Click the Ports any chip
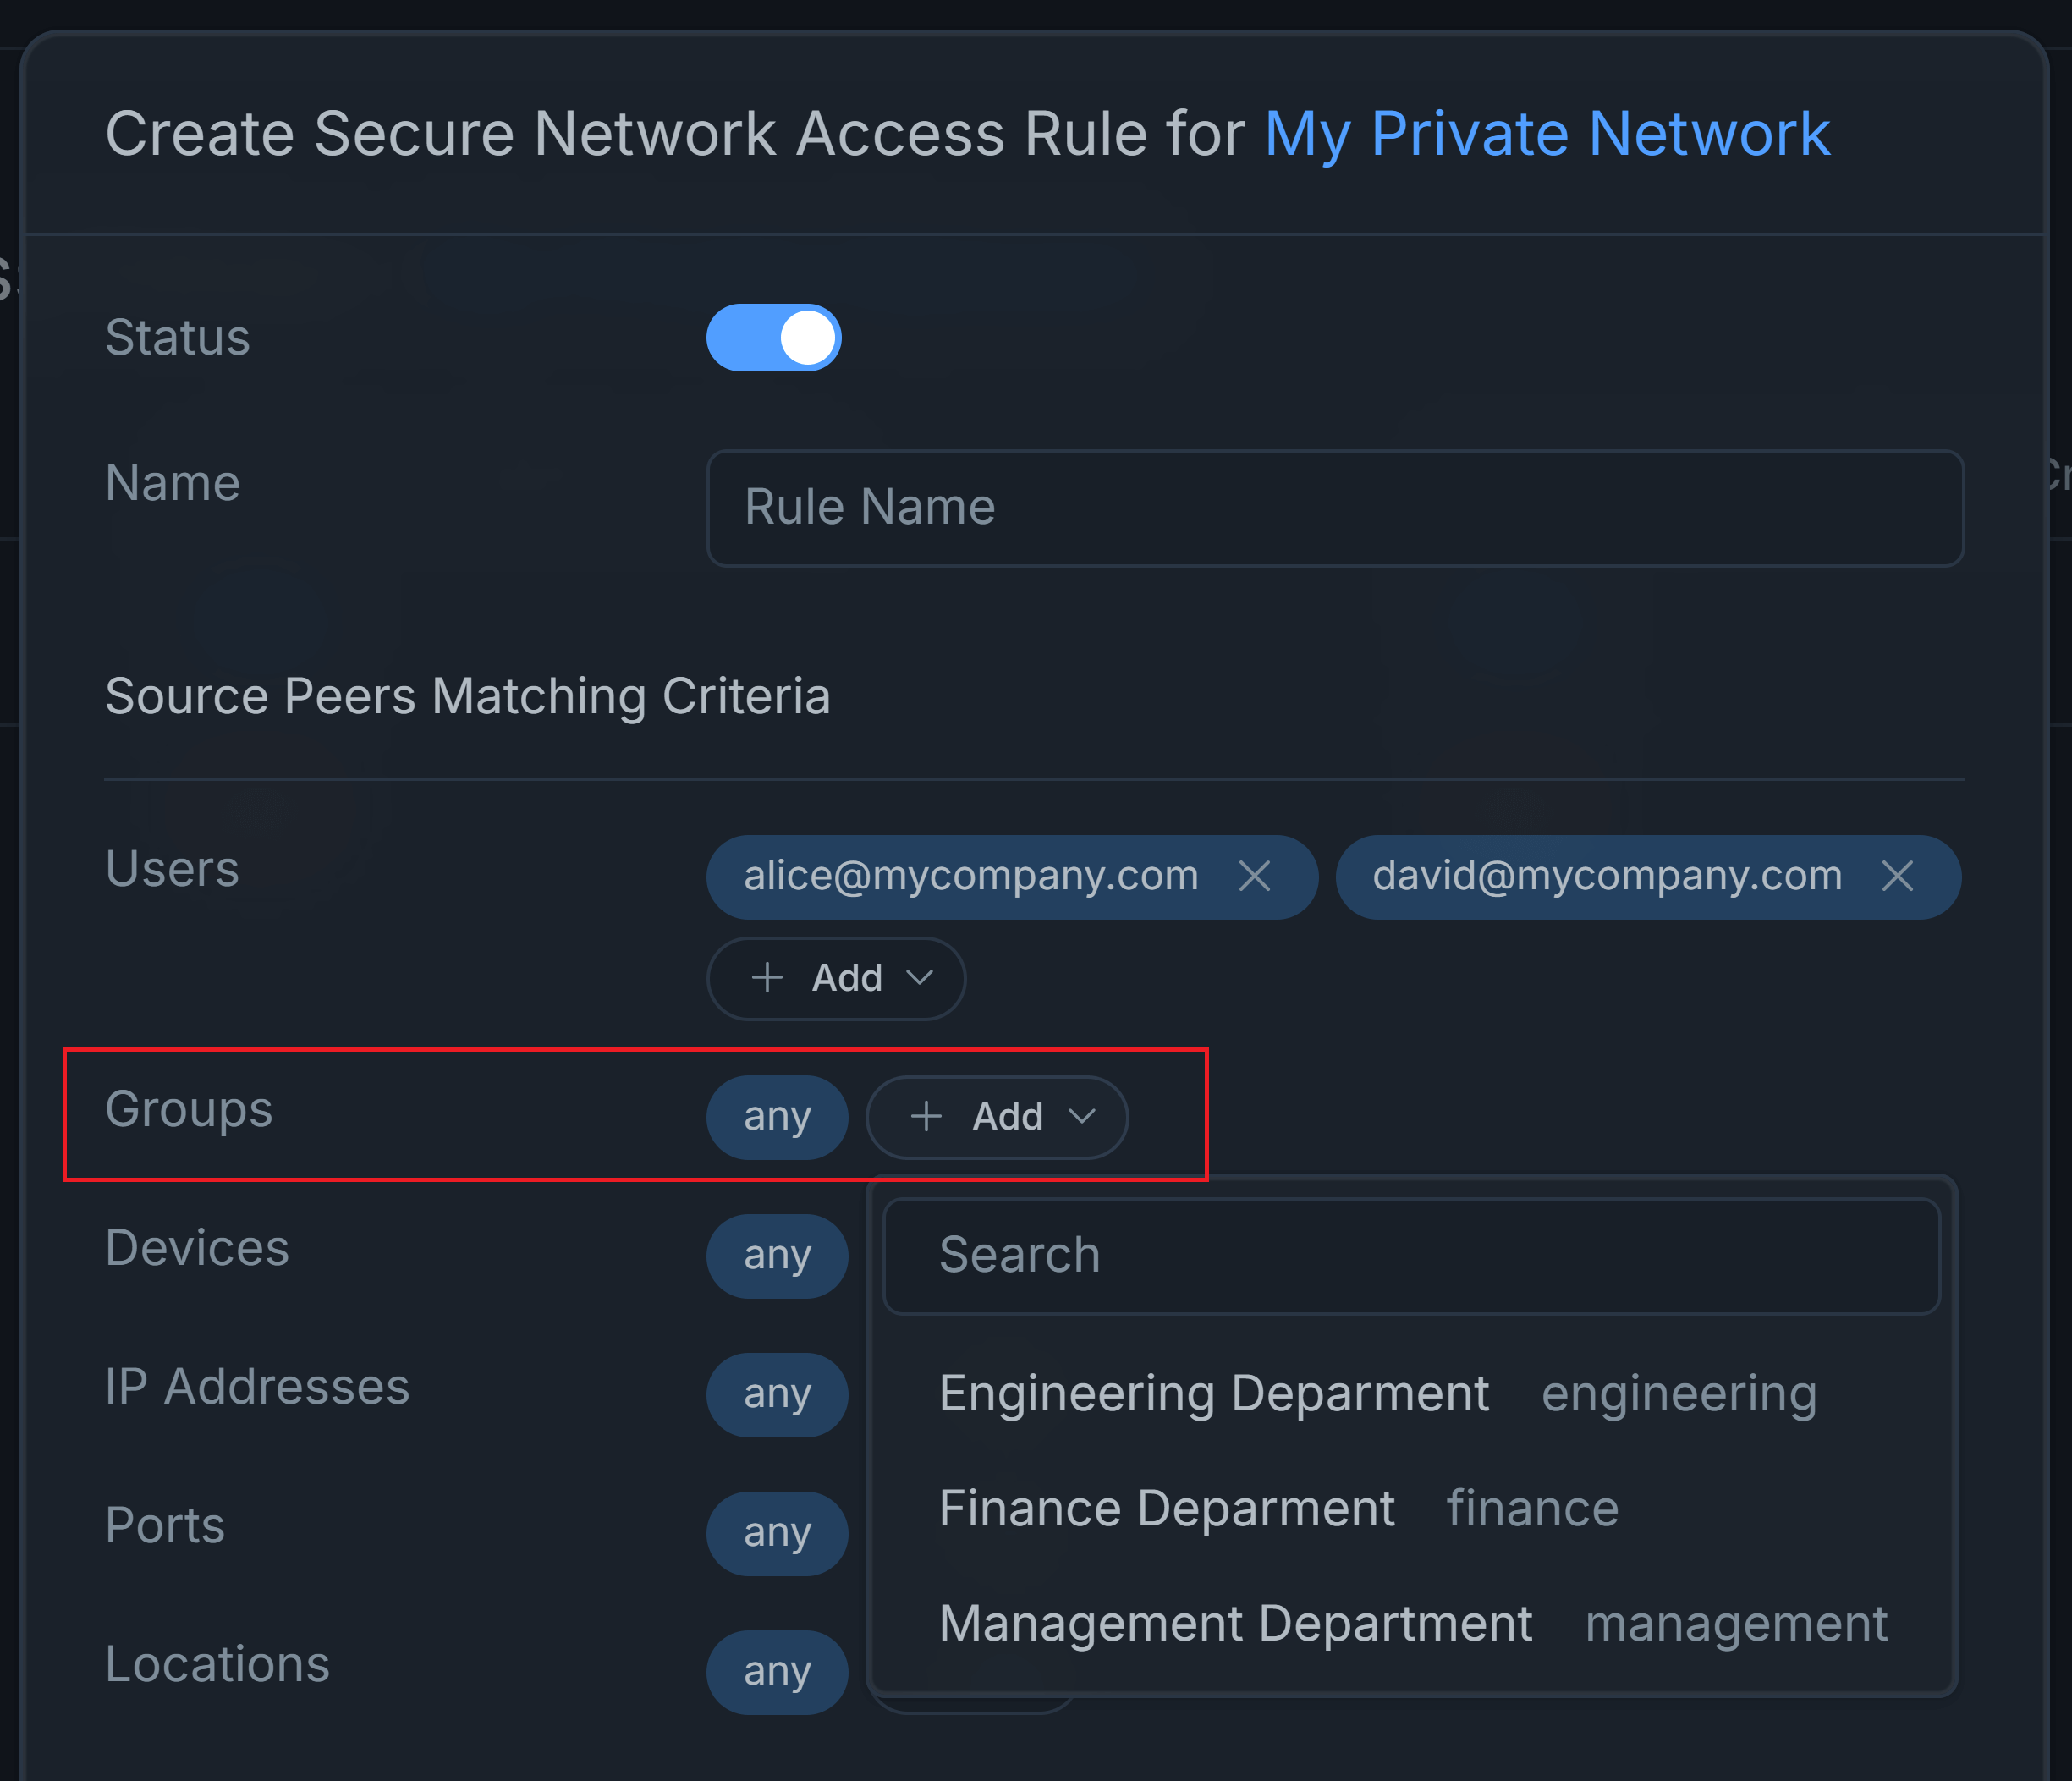 point(777,1533)
